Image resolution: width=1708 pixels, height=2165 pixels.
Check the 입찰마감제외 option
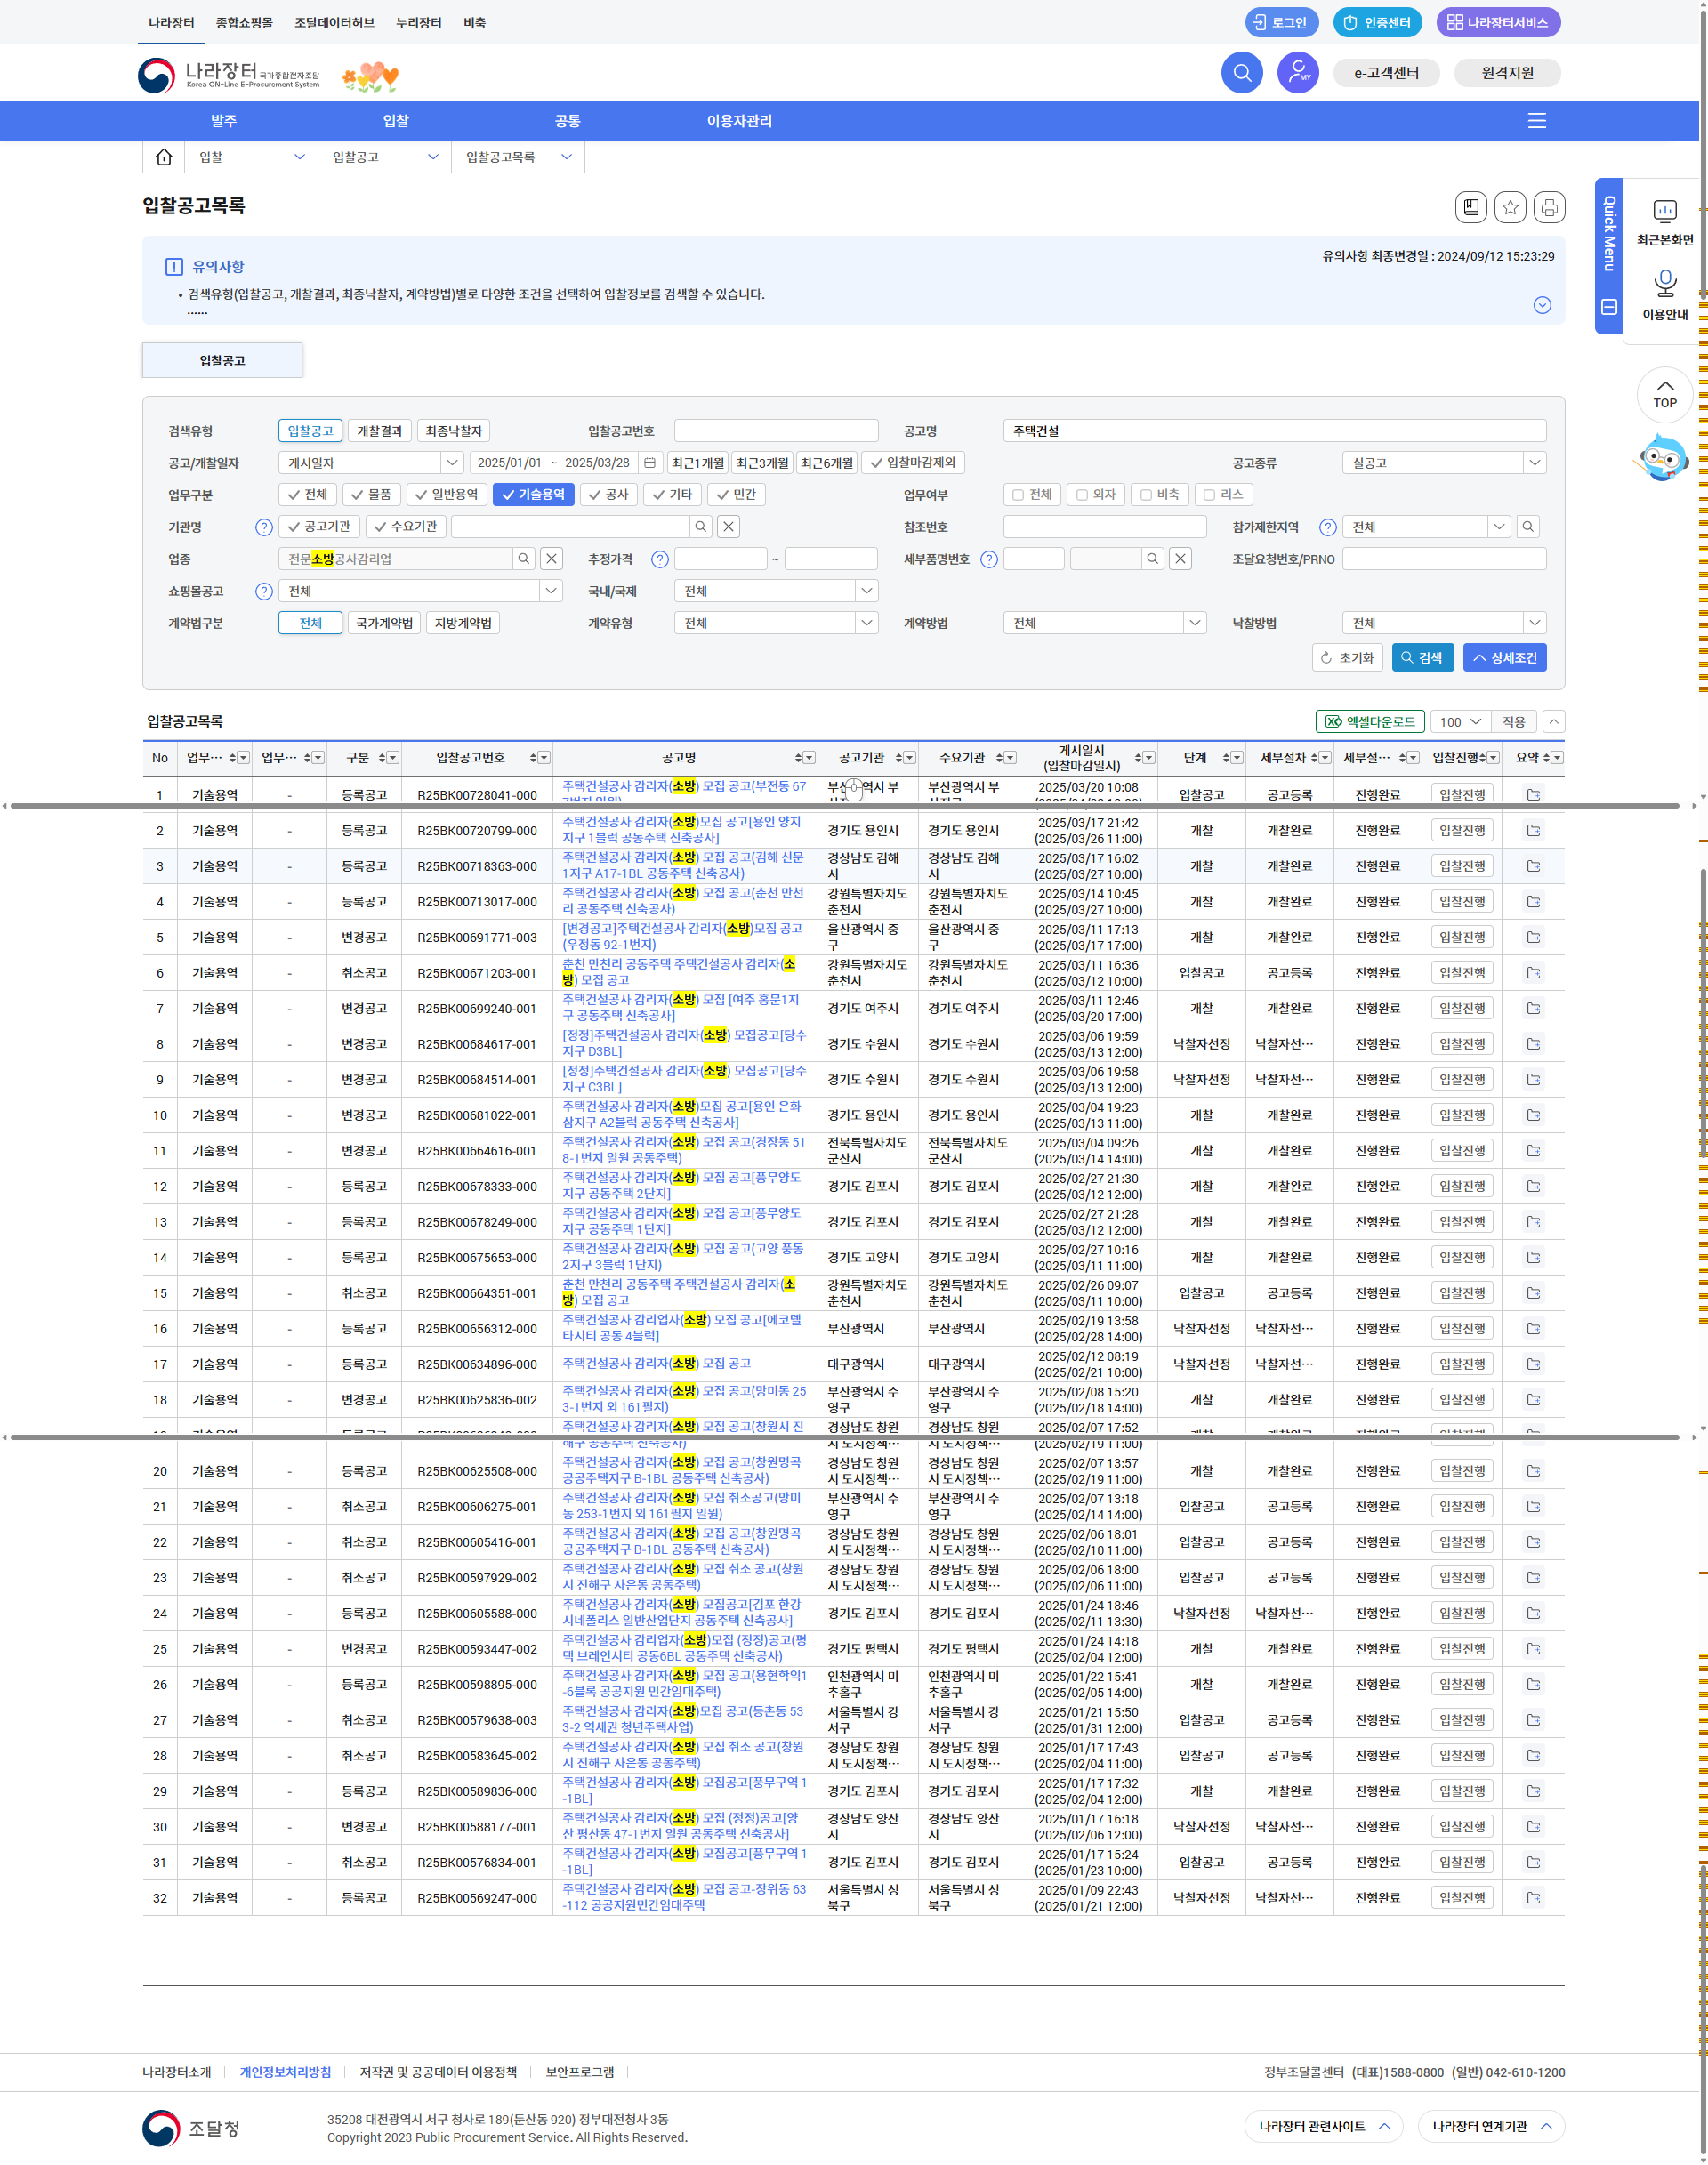coord(913,463)
